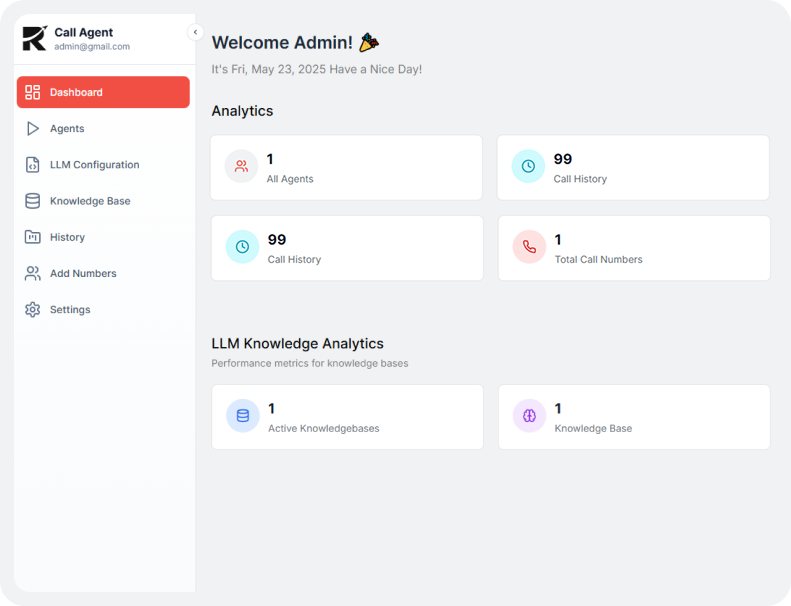Click the value 1 above Active Knowledgebases
The height and width of the screenshot is (606, 791).
click(x=271, y=409)
